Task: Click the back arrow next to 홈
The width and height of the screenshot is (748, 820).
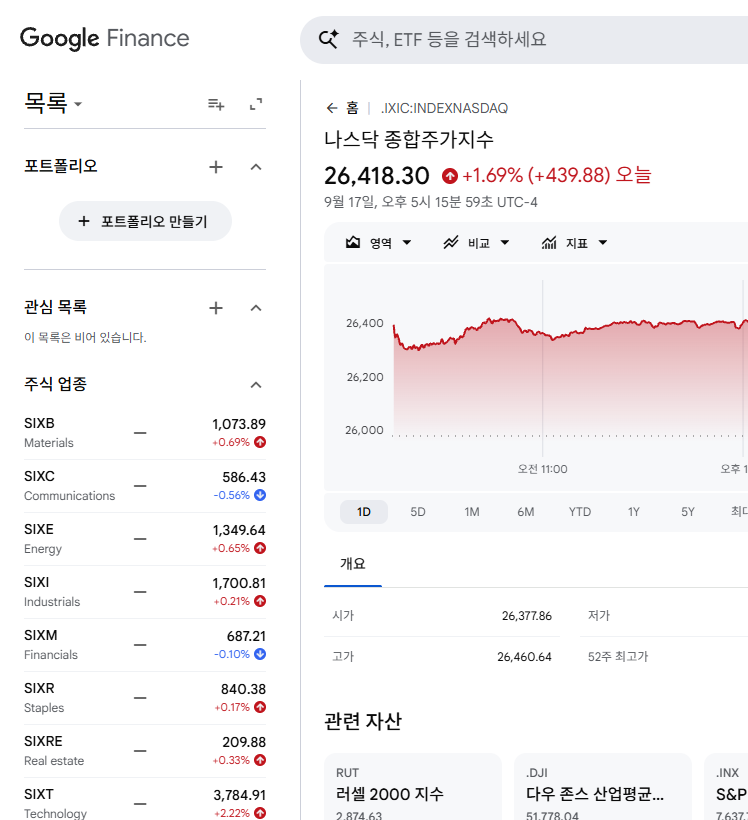Action: point(332,108)
